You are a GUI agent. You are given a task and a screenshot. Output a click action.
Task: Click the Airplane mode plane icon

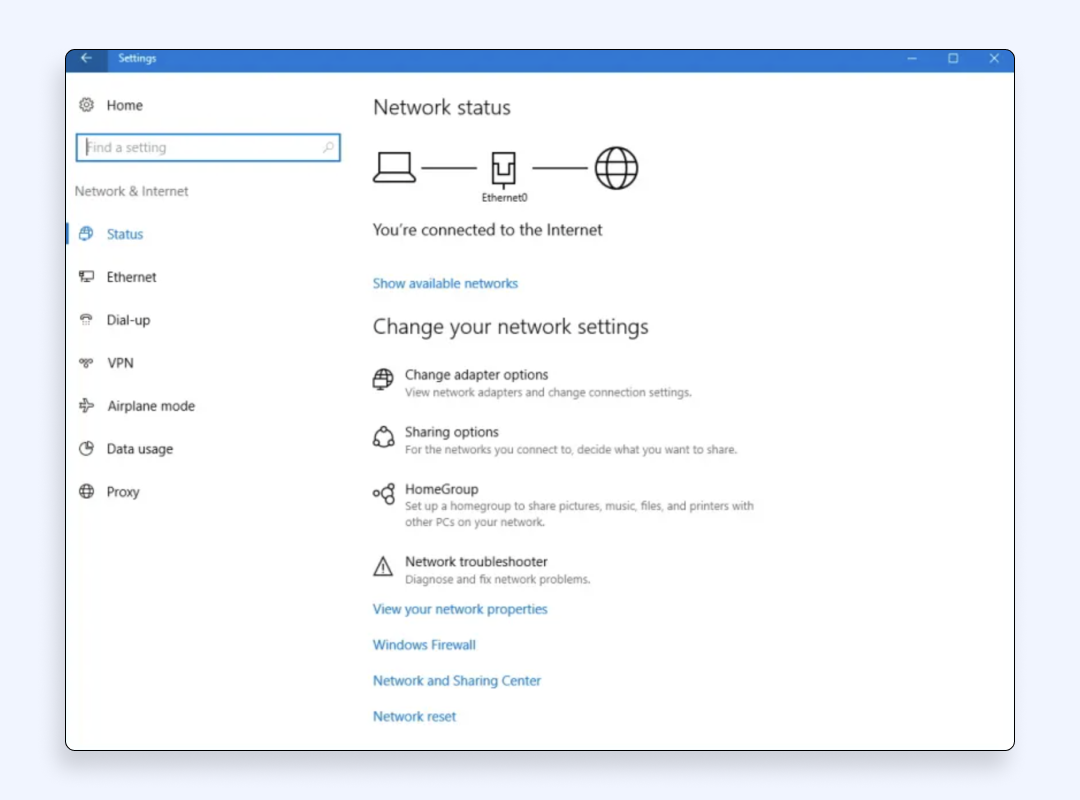click(x=86, y=406)
